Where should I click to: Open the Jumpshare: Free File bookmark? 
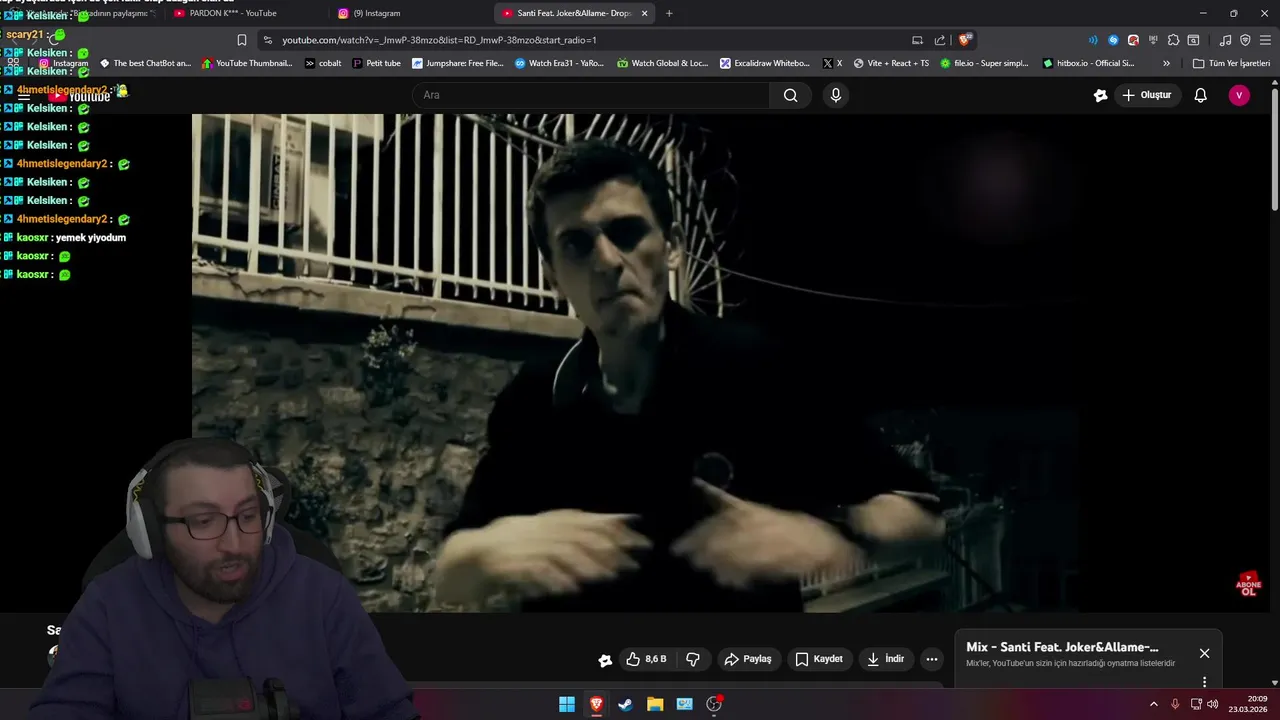pyautogui.click(x=458, y=63)
